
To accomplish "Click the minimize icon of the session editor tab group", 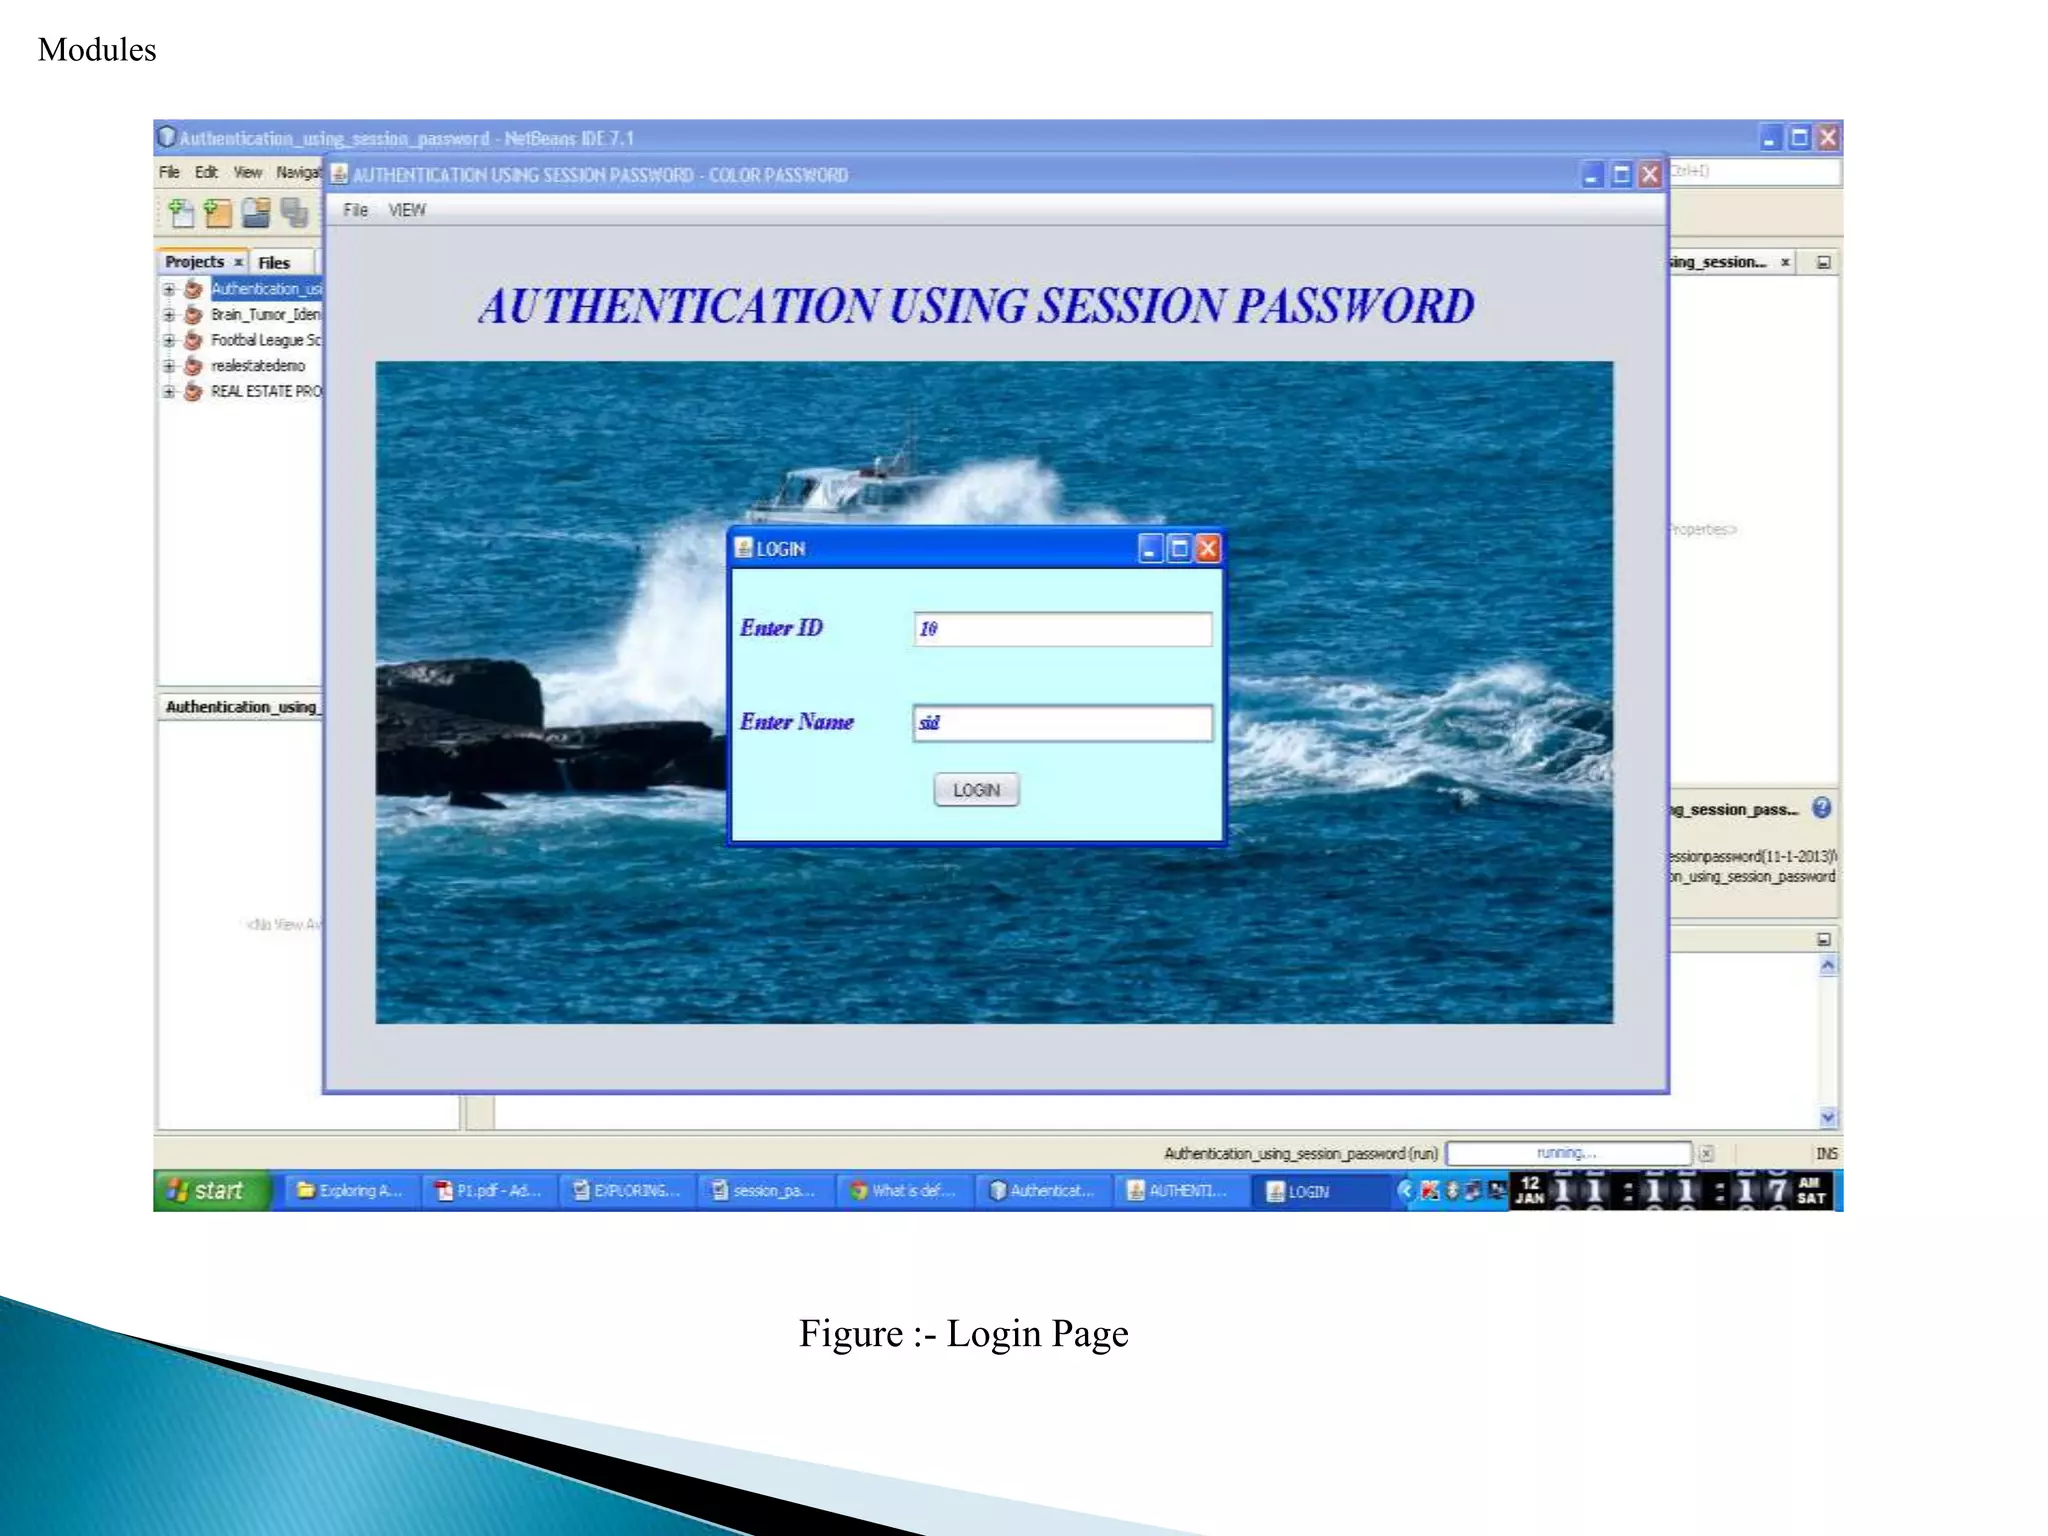I will (1823, 262).
